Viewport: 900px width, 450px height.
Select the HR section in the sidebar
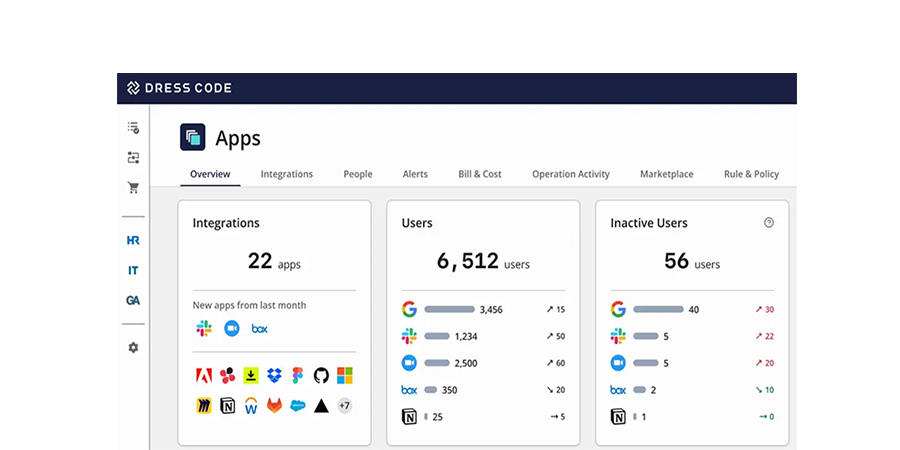point(133,241)
